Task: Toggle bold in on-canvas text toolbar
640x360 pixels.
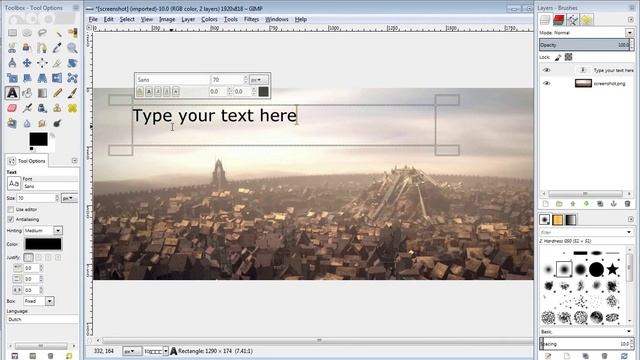Action: tap(149, 91)
